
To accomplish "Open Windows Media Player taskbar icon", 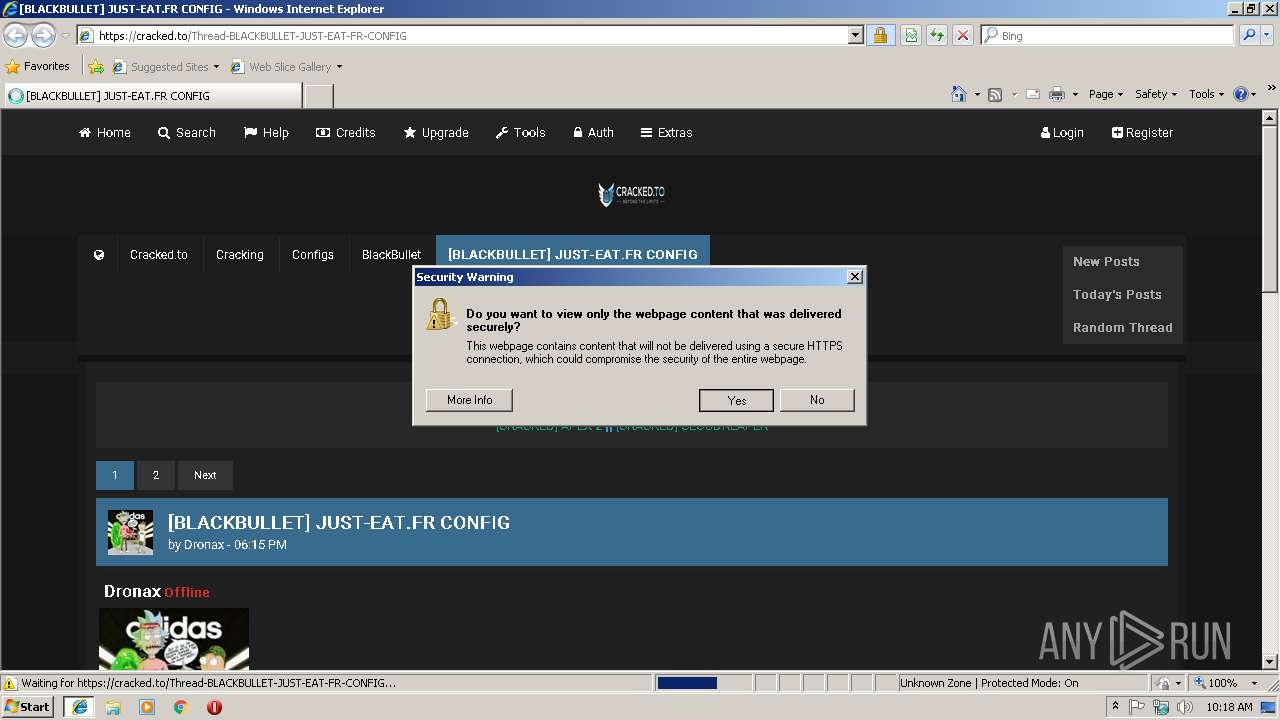I will [x=147, y=707].
